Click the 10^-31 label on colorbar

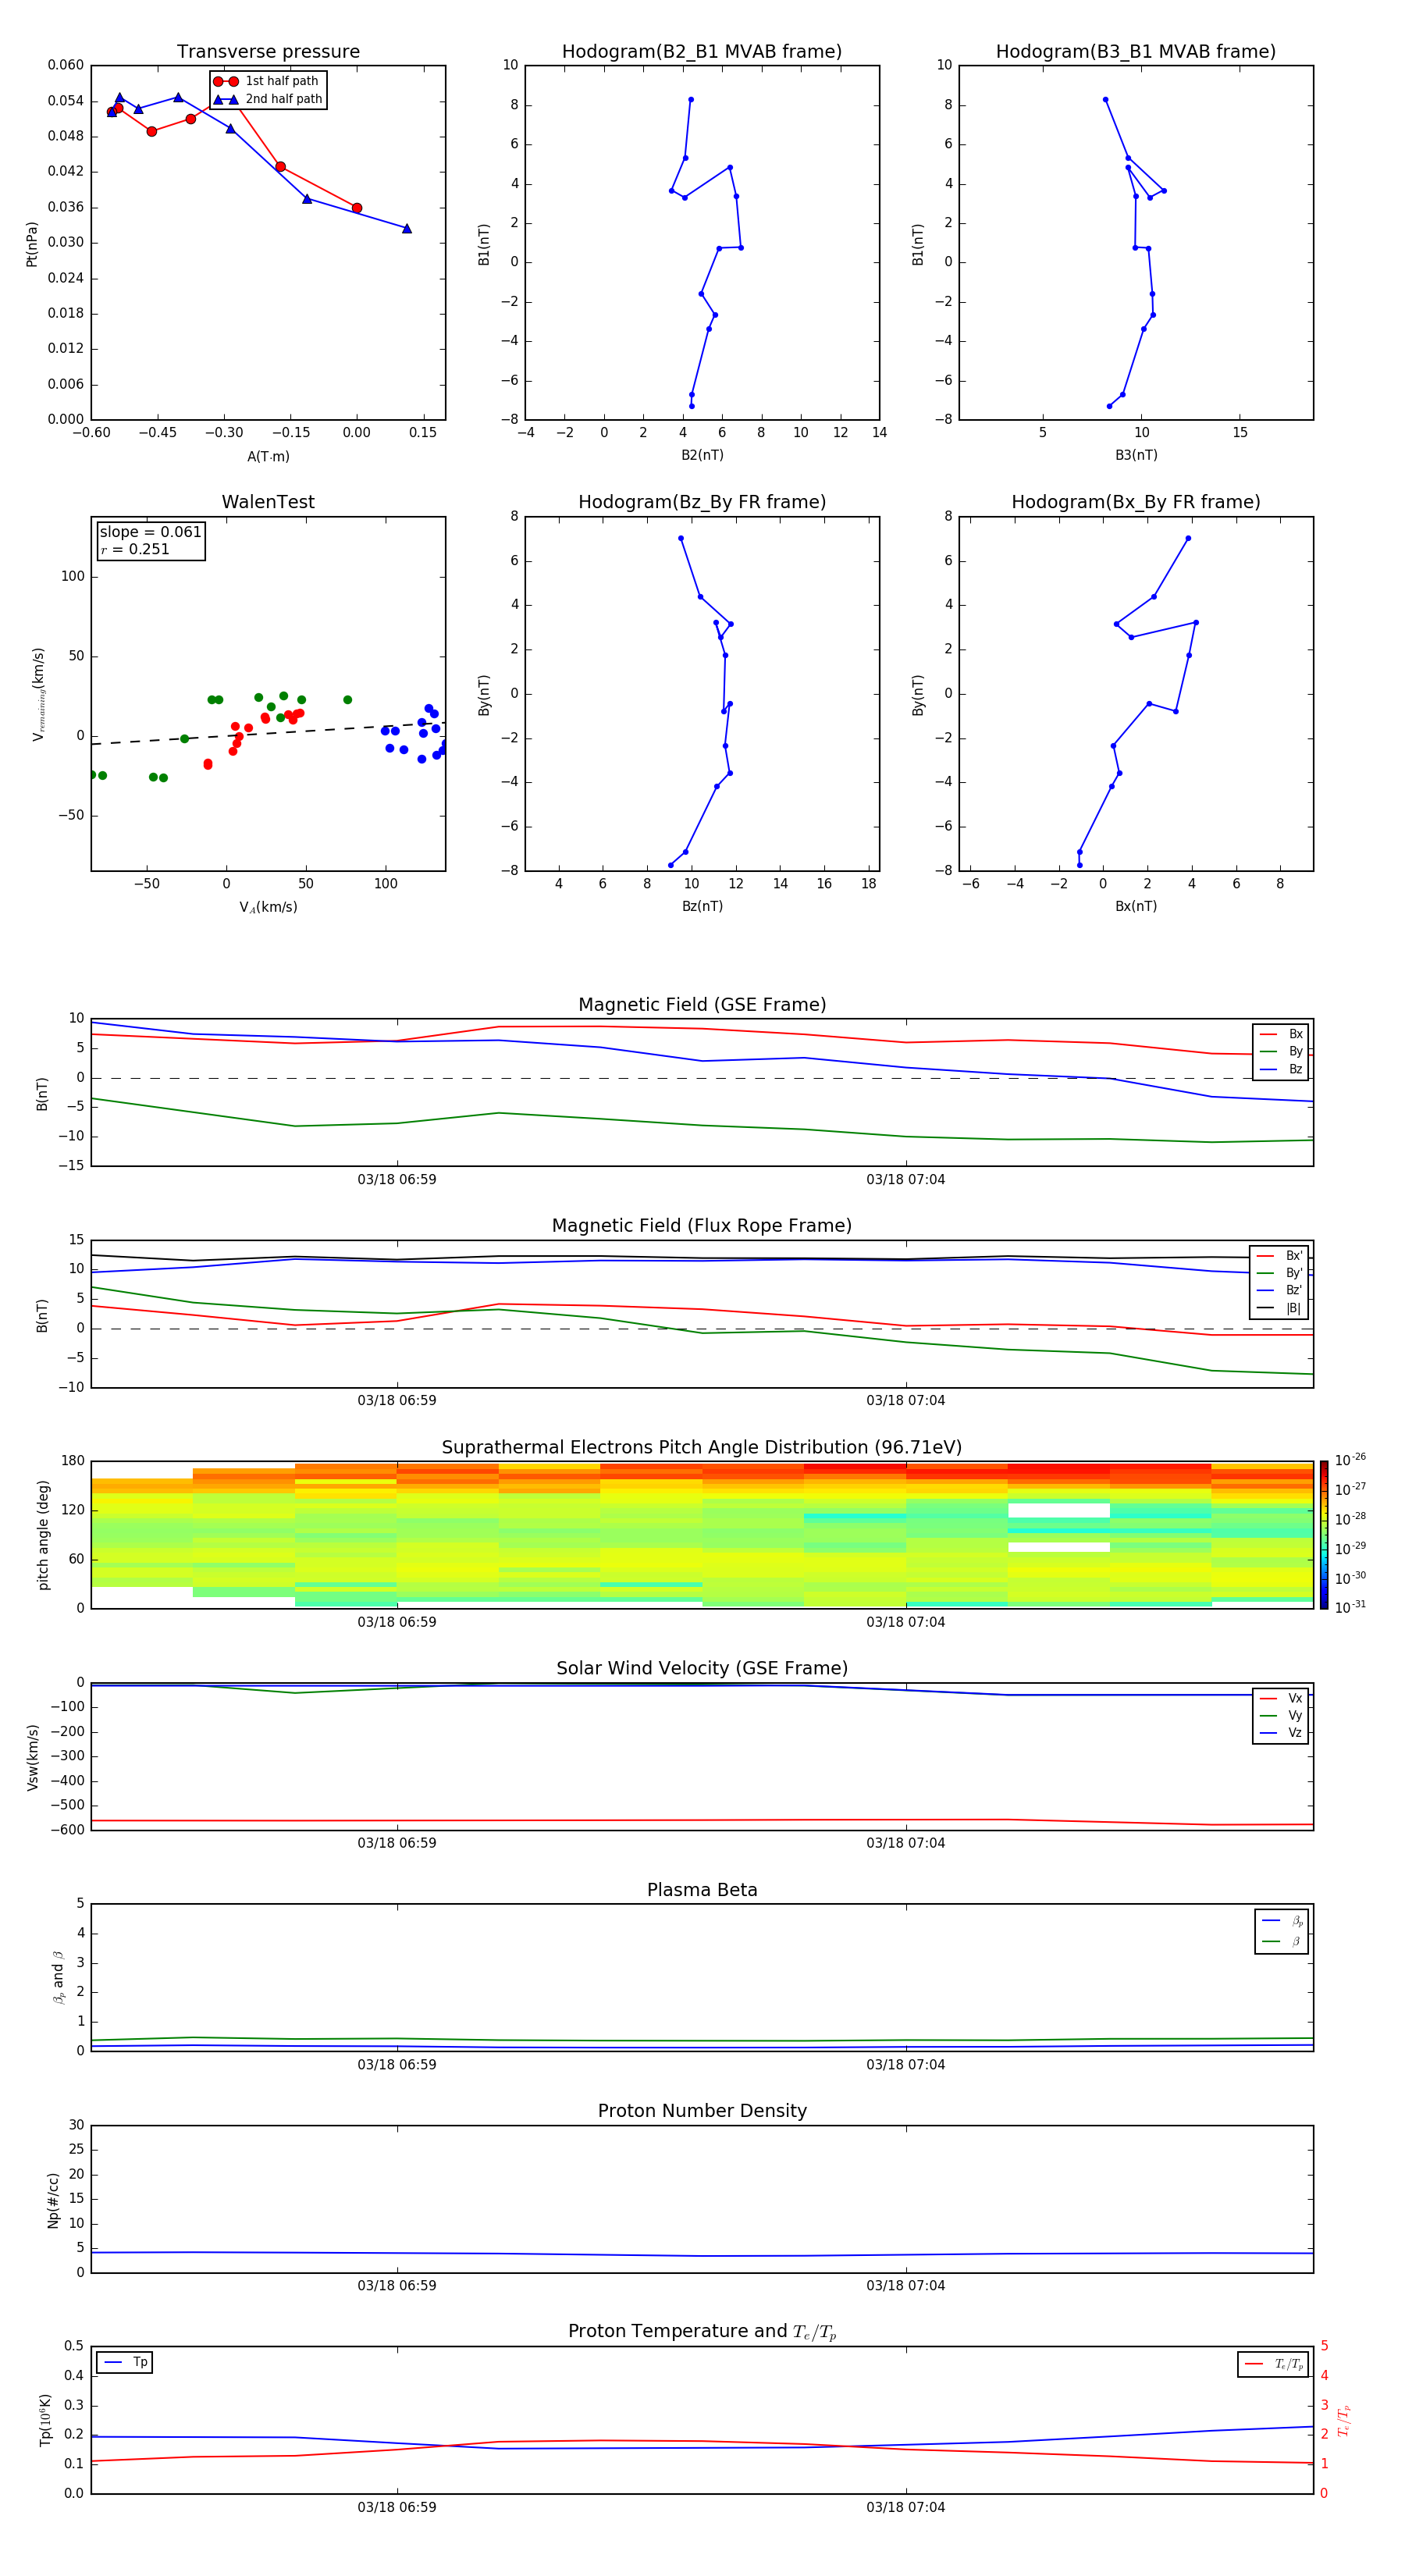[x=1350, y=1607]
